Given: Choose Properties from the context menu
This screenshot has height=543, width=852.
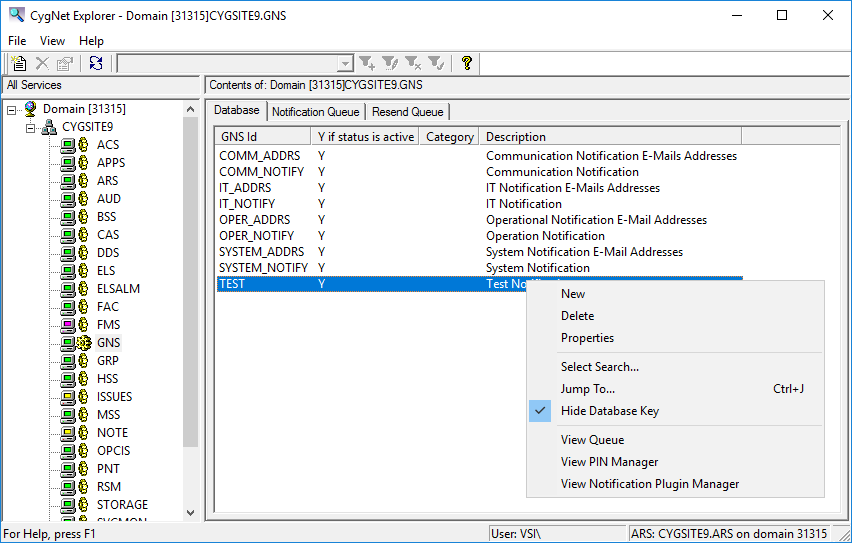Looking at the screenshot, I should click(587, 338).
